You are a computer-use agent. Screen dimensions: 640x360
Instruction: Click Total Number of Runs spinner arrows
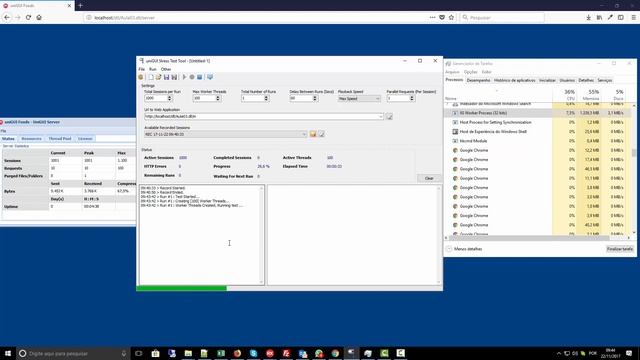click(266, 98)
